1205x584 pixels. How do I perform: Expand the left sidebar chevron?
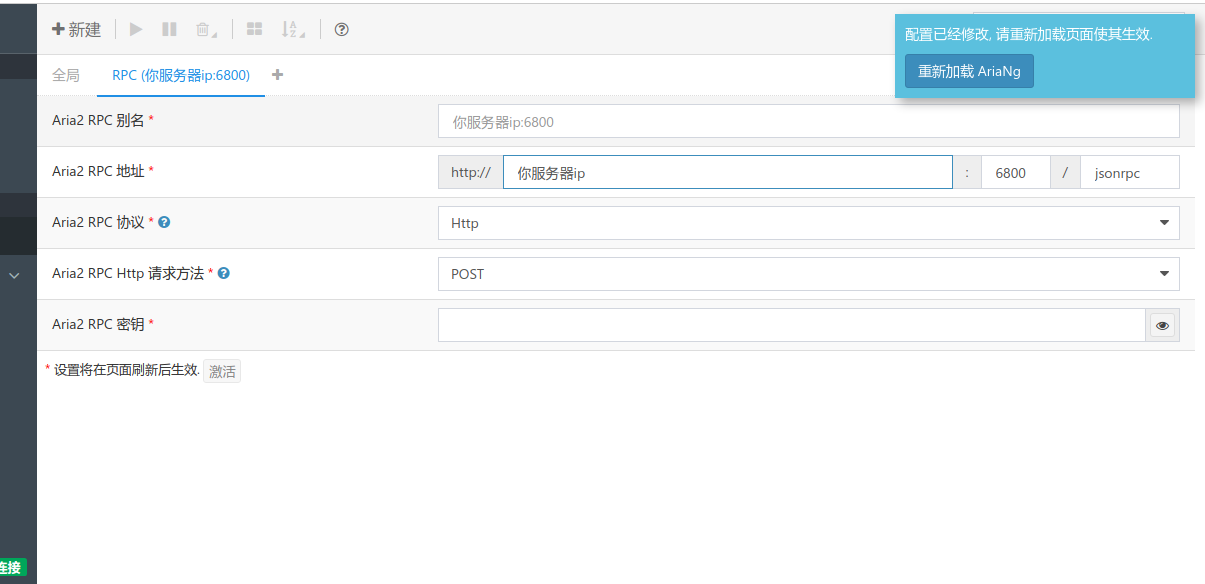coord(14,275)
